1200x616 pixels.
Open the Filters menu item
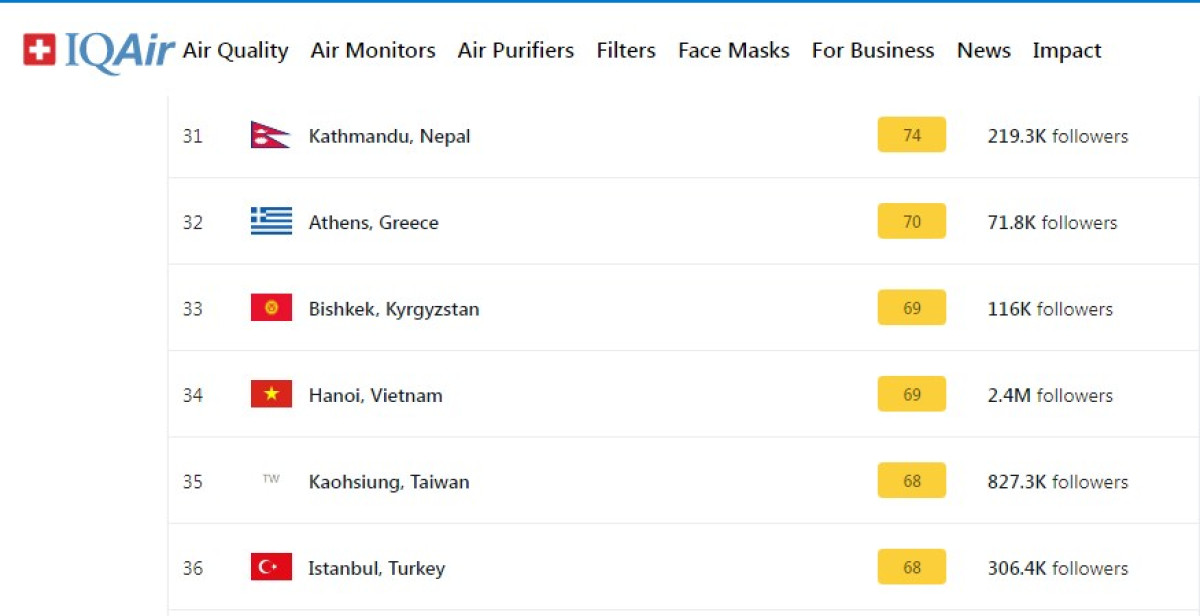coord(626,51)
